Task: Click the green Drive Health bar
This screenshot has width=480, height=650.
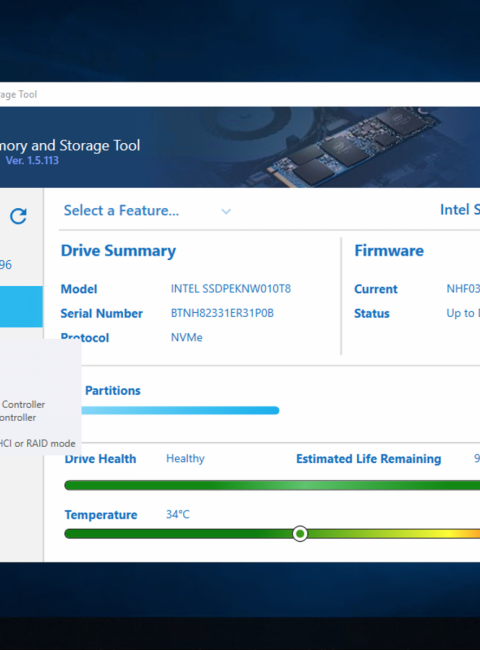Action: pyautogui.click(x=272, y=485)
